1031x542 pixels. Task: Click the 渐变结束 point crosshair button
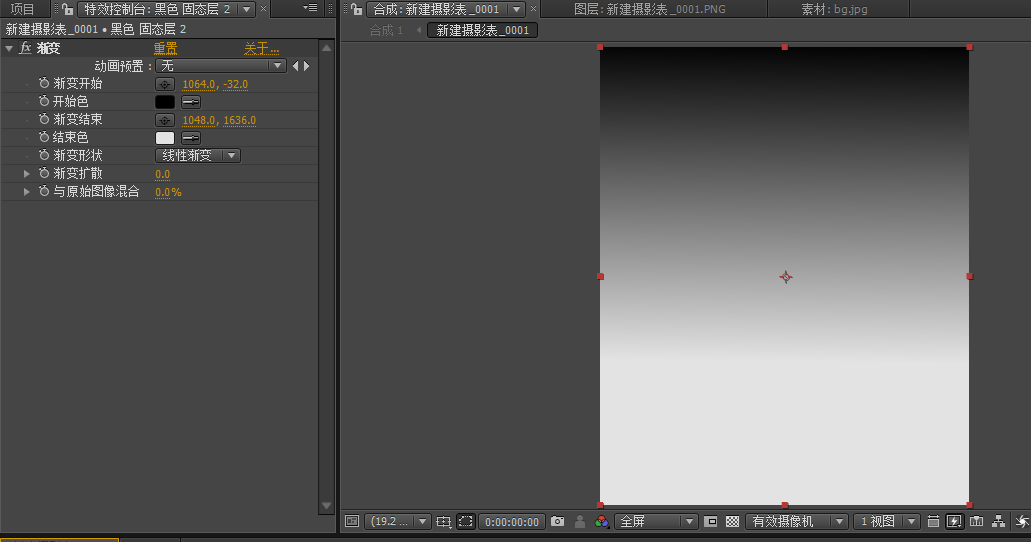pos(165,120)
